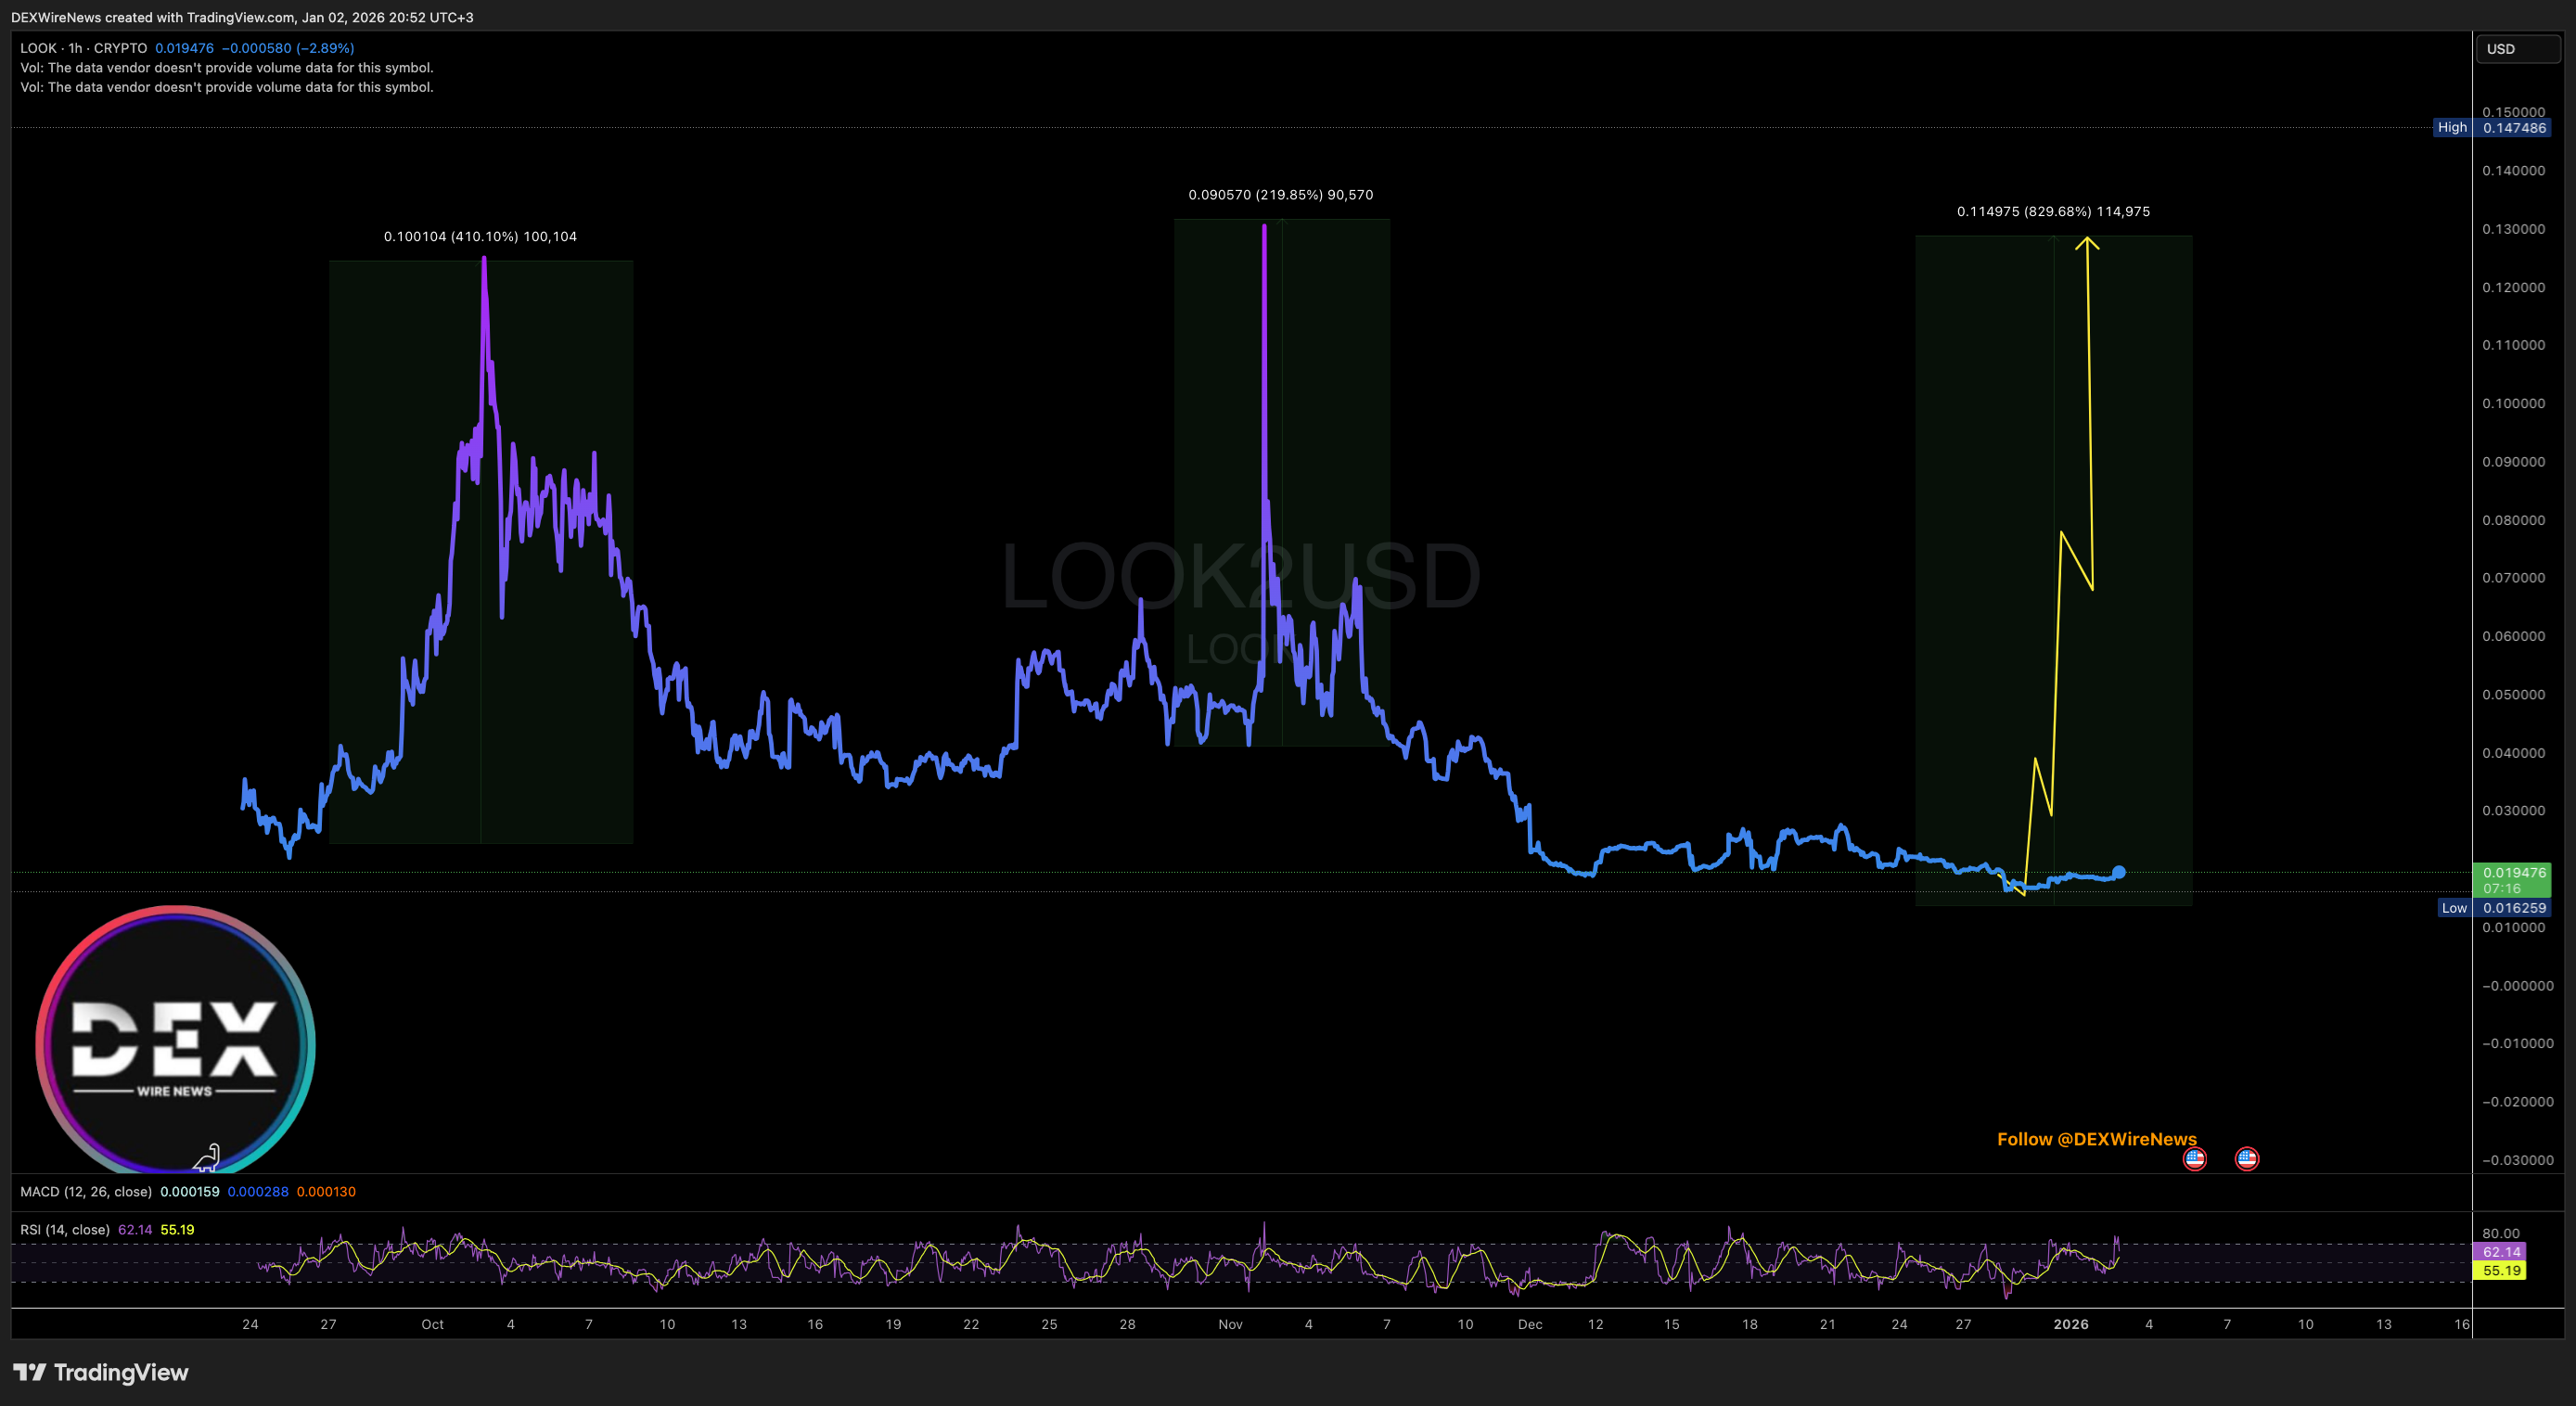Select the RSI (14, close) indicator legend
Screen dimensions: 2576x1406
pos(65,1229)
